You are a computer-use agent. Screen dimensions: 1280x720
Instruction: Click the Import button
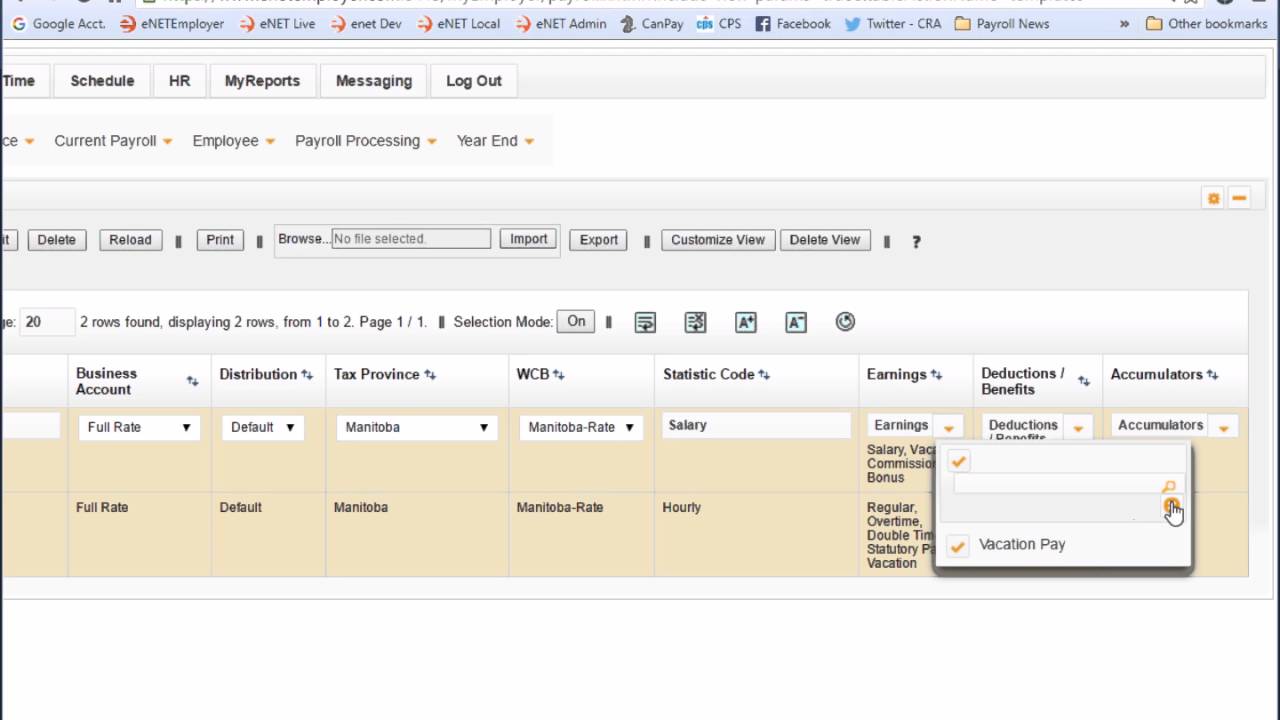click(x=528, y=239)
